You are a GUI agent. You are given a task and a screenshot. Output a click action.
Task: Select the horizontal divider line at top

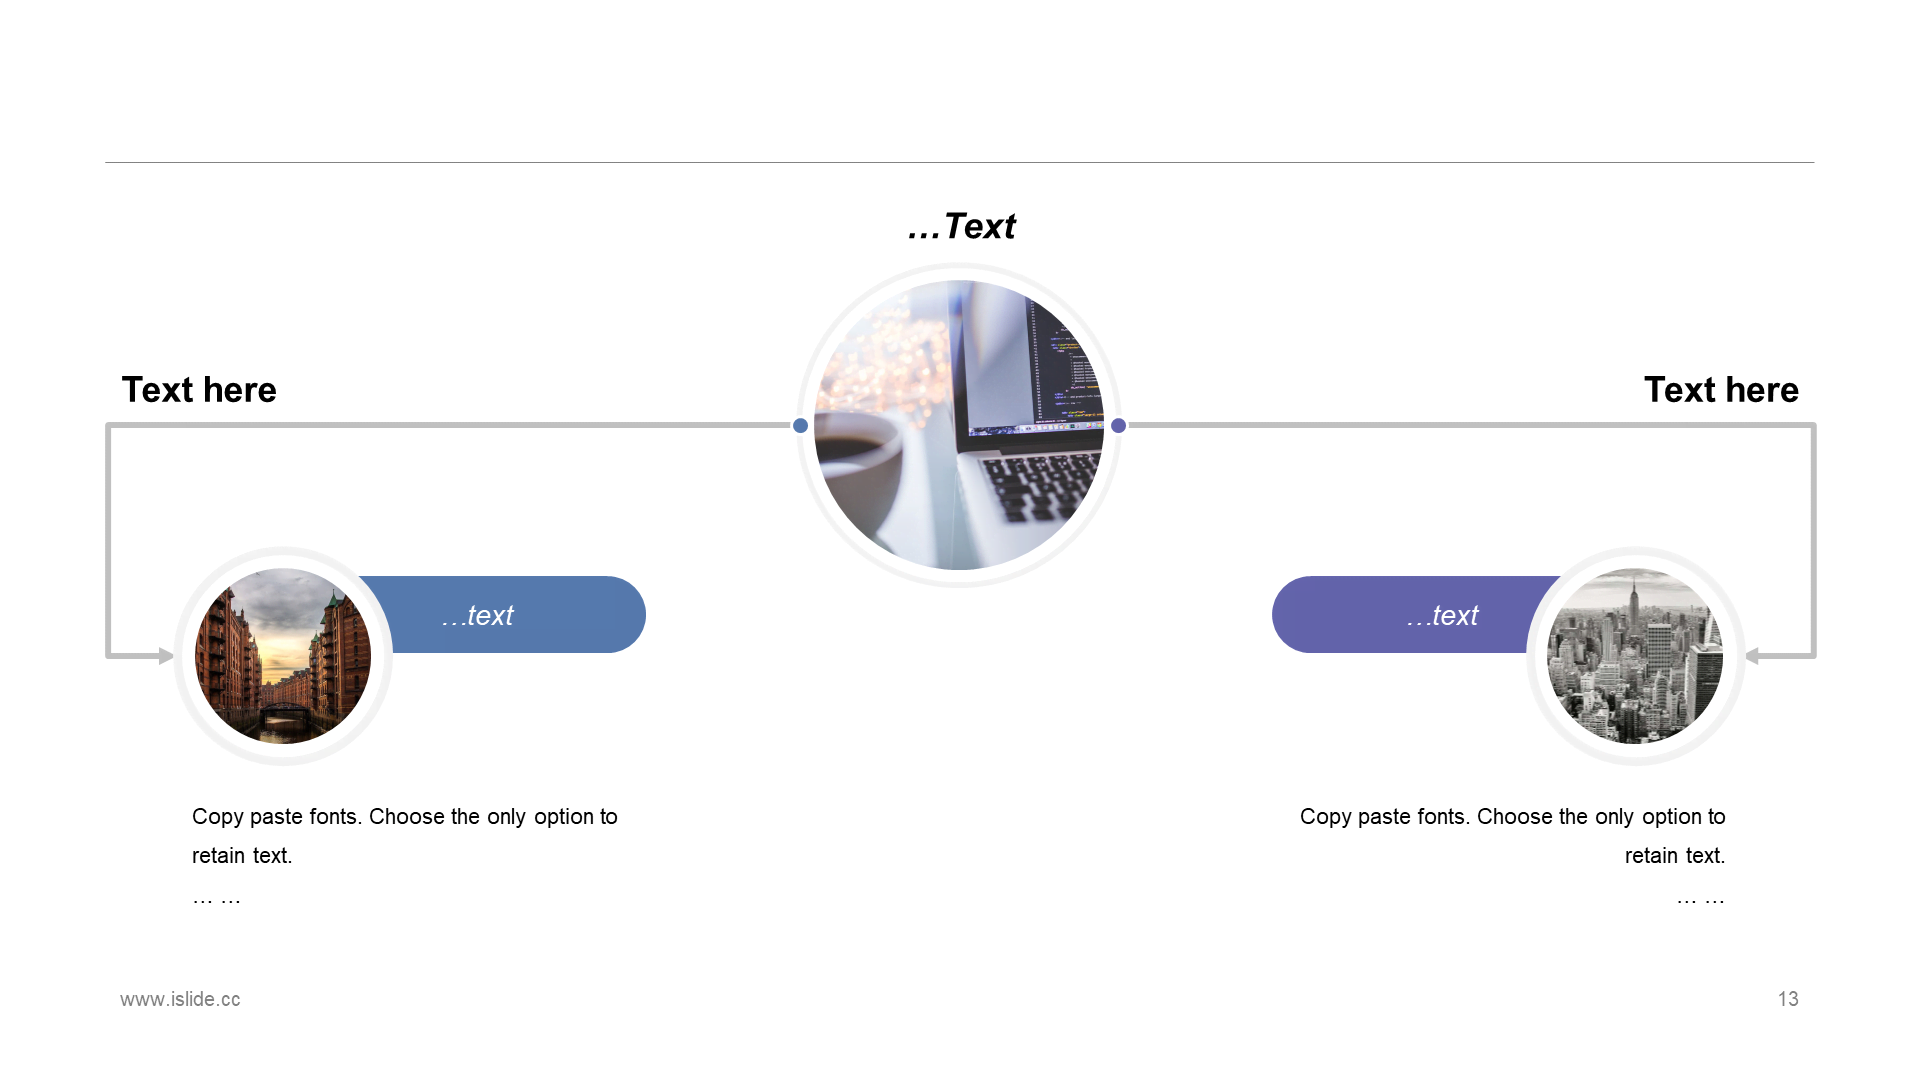click(x=960, y=162)
